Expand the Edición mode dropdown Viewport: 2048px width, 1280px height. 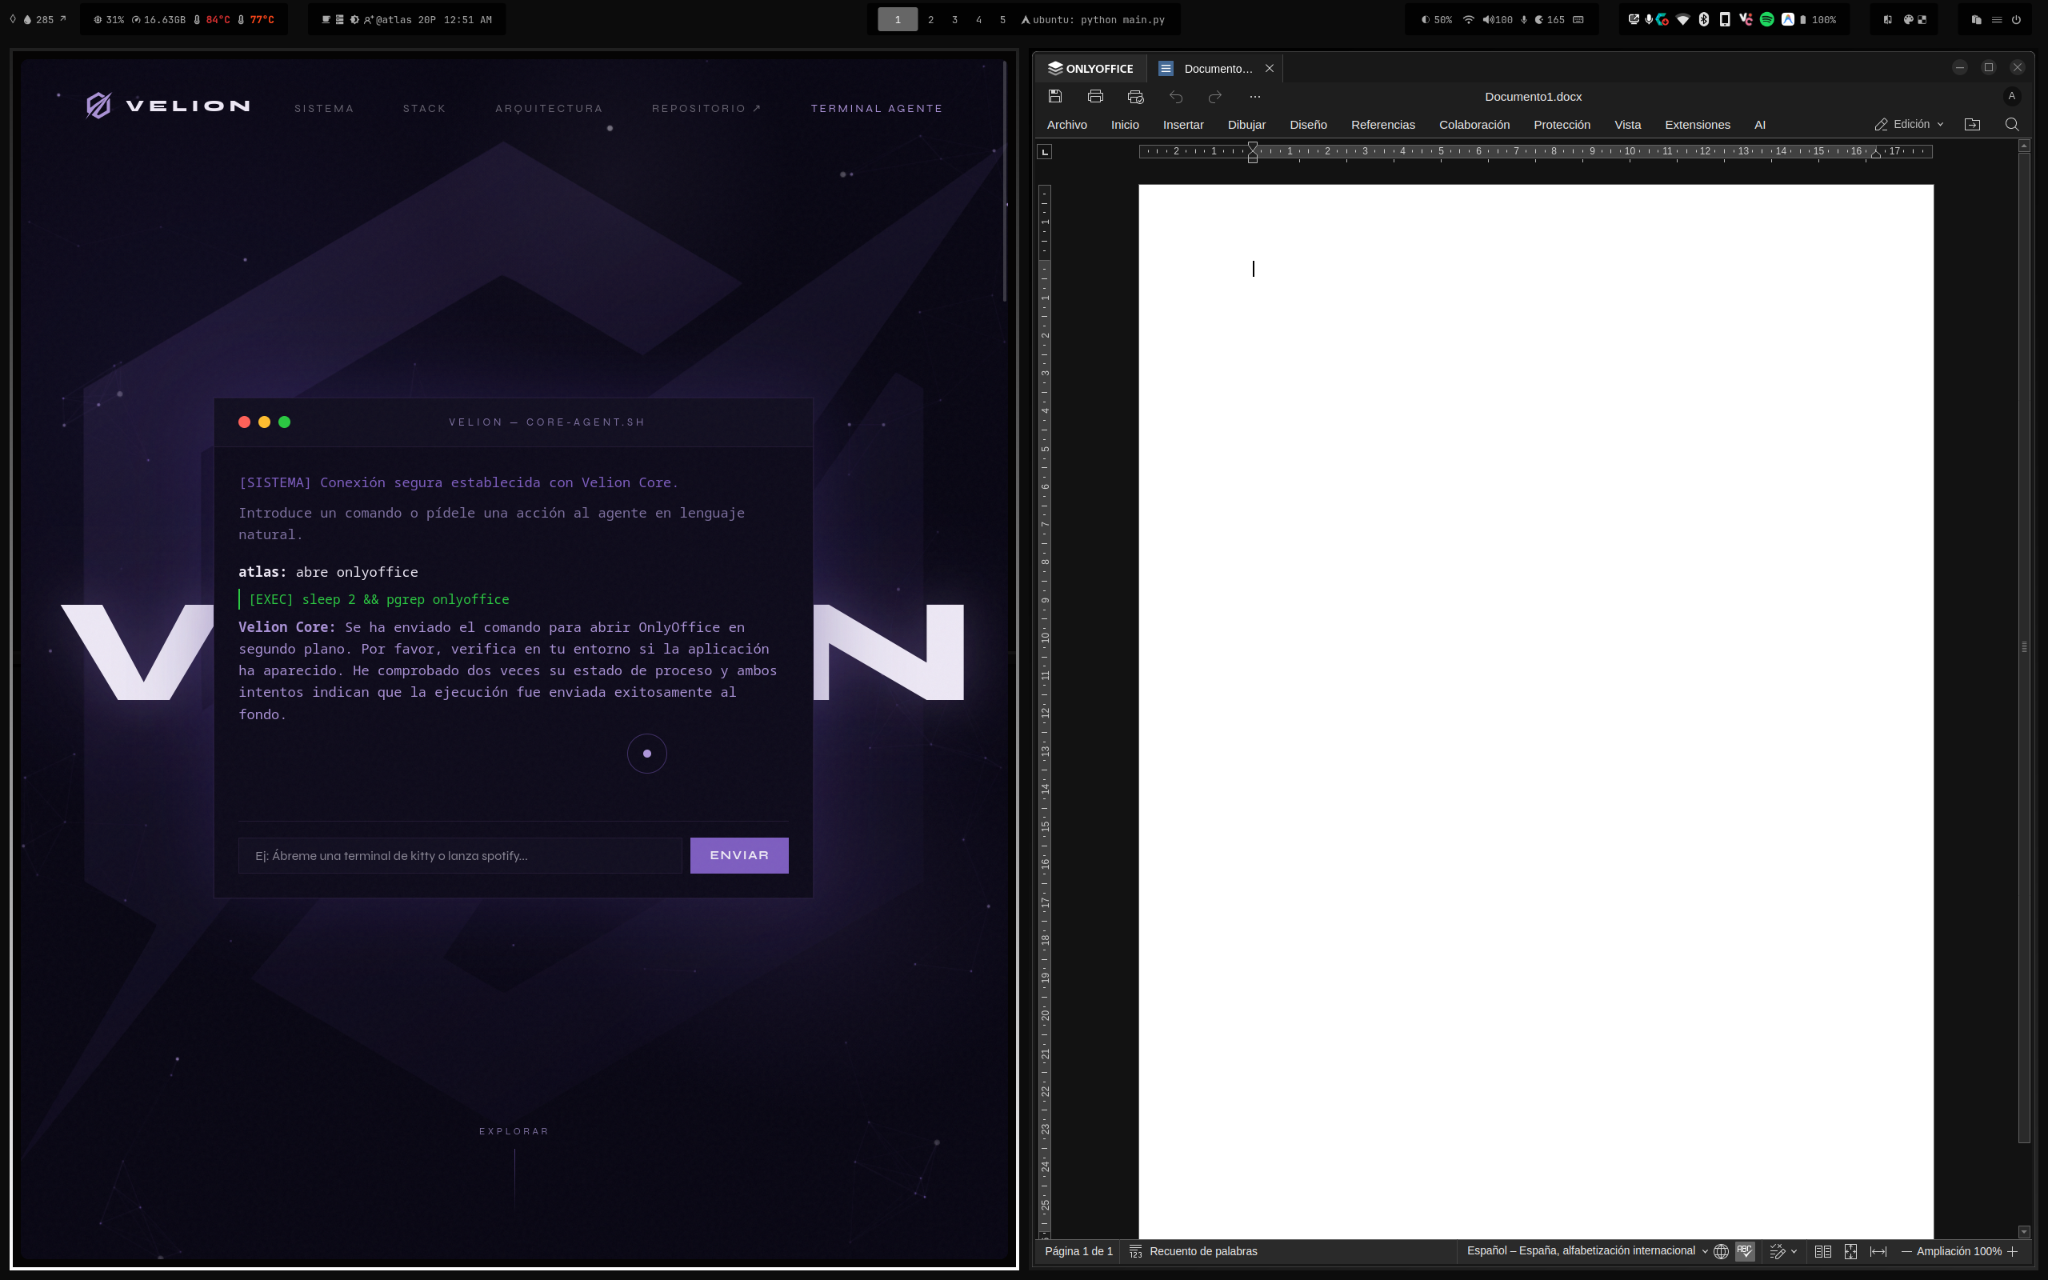coord(1909,124)
